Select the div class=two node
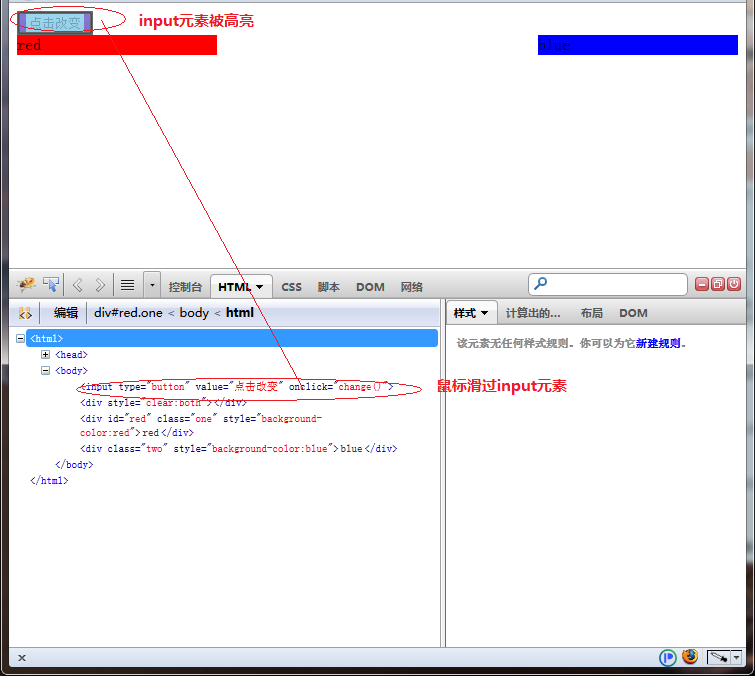Screen dimensions: 755x676 click(238, 449)
